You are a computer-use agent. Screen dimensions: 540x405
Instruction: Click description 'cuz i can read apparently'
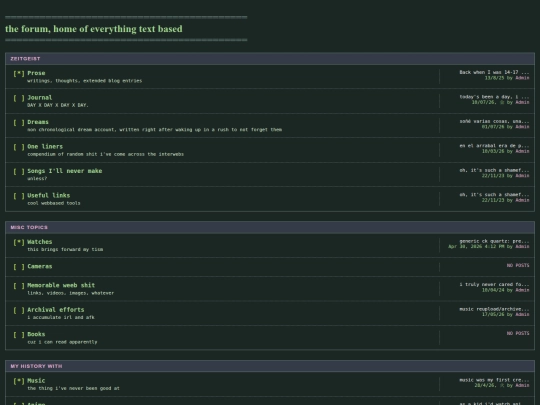[x=62, y=342]
